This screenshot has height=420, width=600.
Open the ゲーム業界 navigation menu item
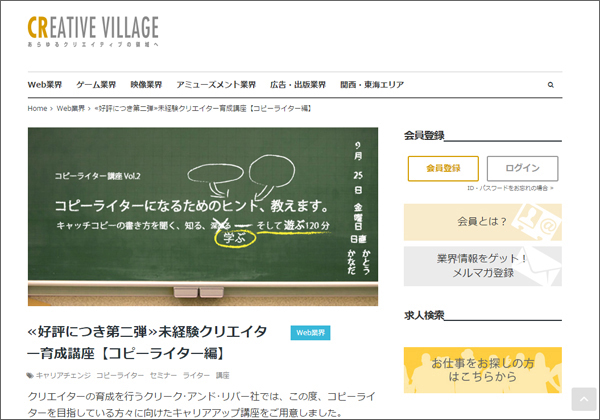(x=96, y=85)
